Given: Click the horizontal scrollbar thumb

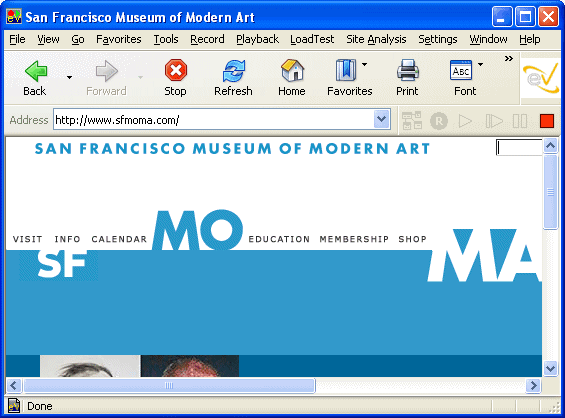Looking at the screenshot, I should coord(169,386).
